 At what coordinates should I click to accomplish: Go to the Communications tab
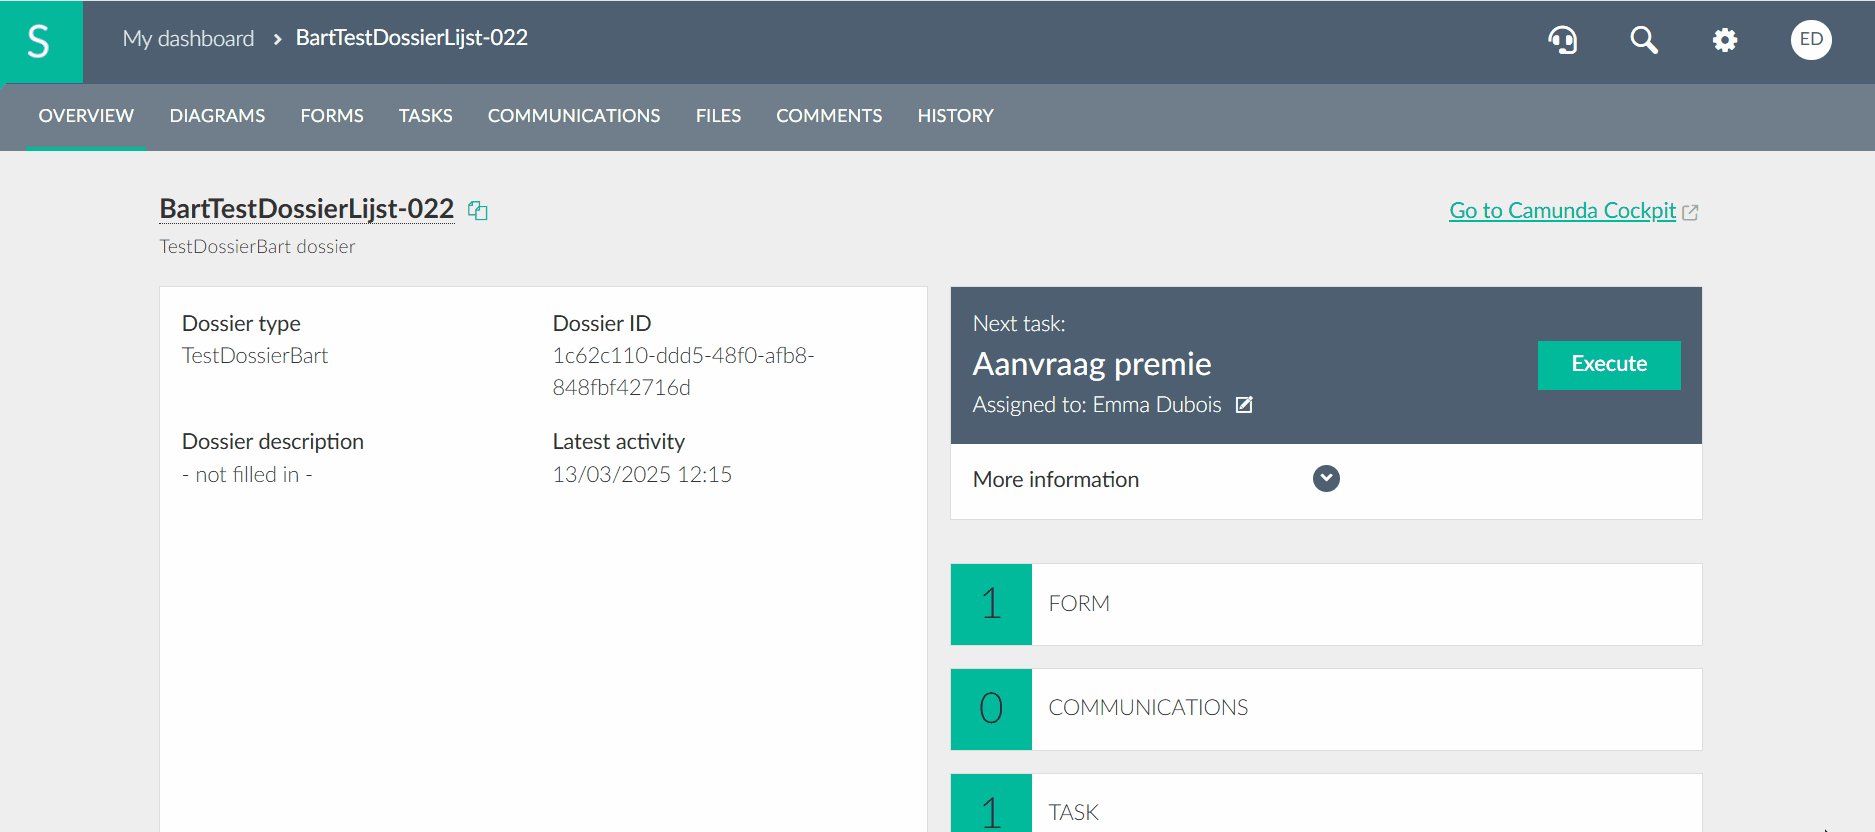point(573,116)
